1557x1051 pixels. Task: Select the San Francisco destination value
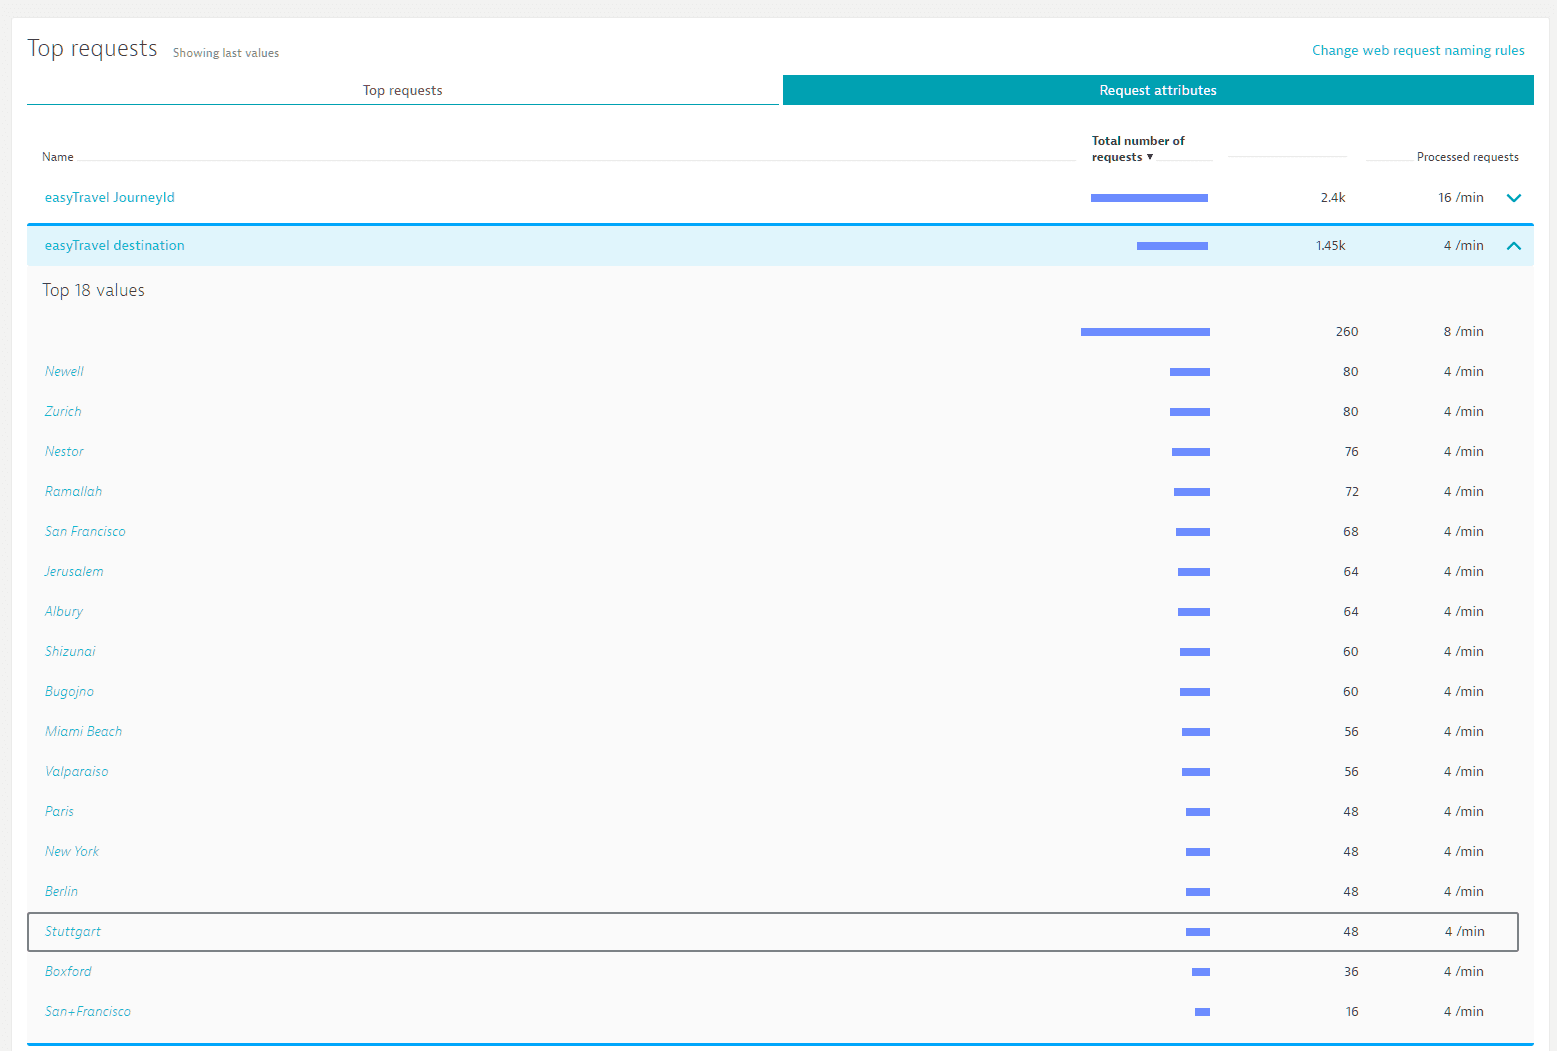point(85,531)
